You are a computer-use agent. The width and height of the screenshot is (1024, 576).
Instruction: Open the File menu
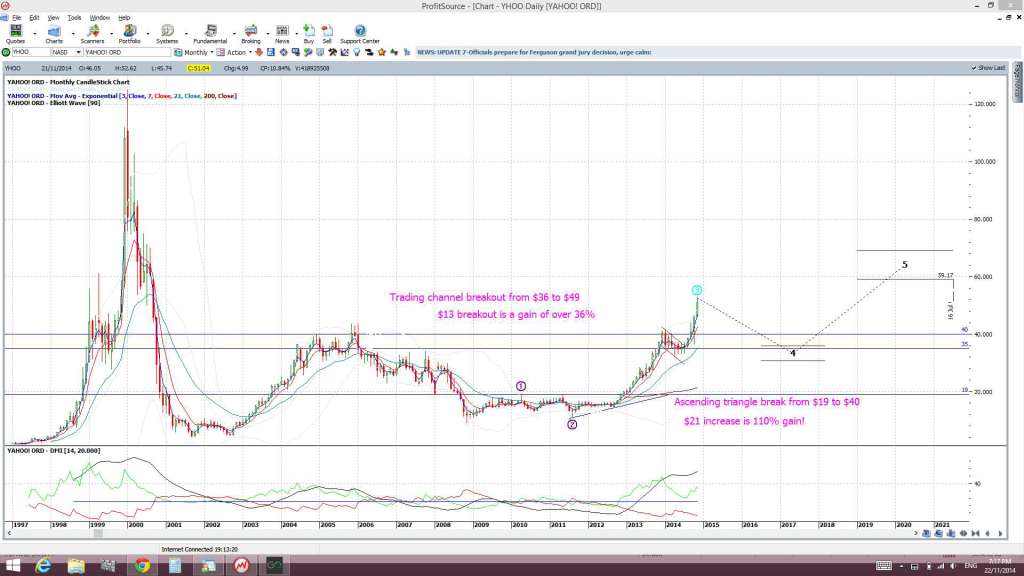pyautogui.click(x=16, y=18)
